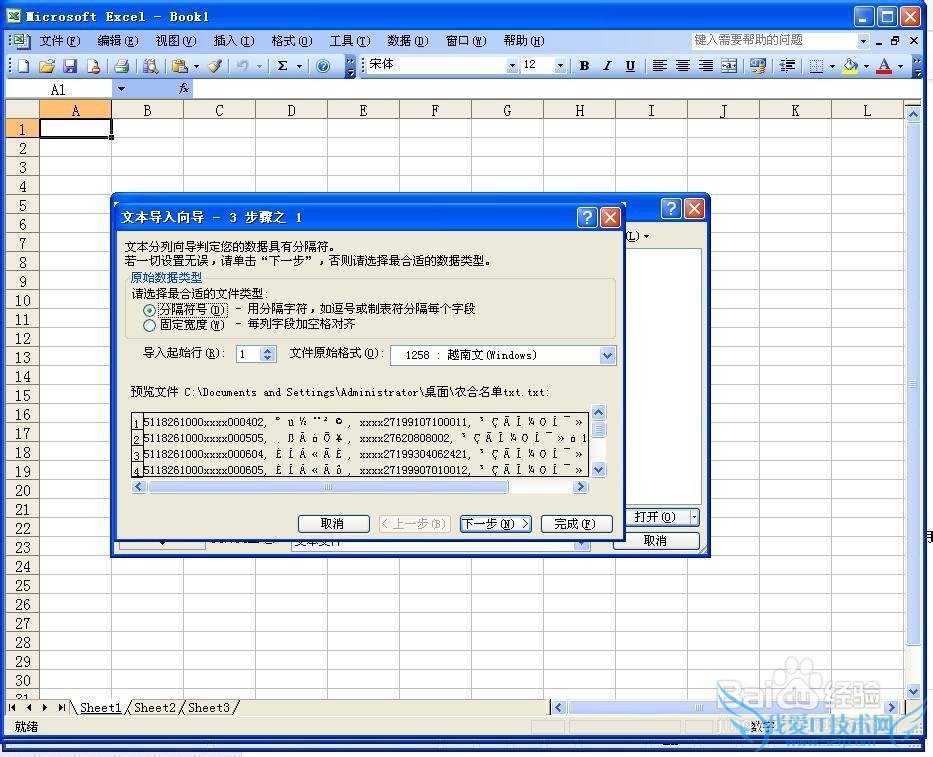Click the 下一步 (Next) button
This screenshot has width=933, height=757.
click(495, 524)
